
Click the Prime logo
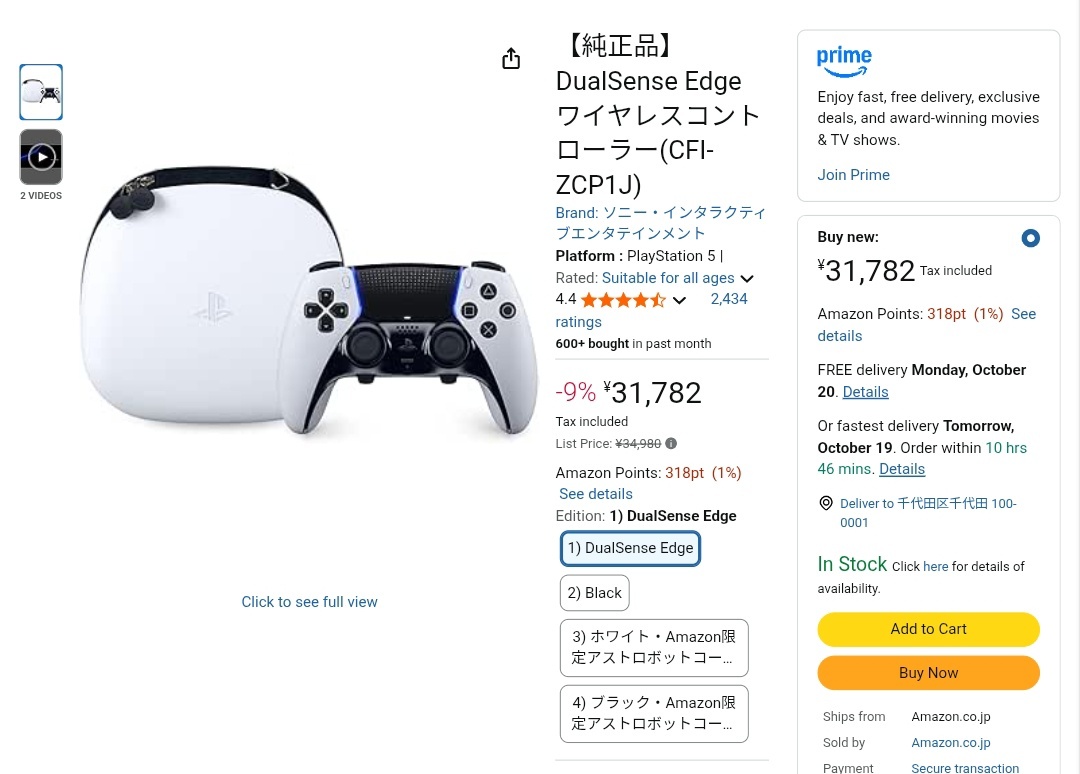point(844,61)
